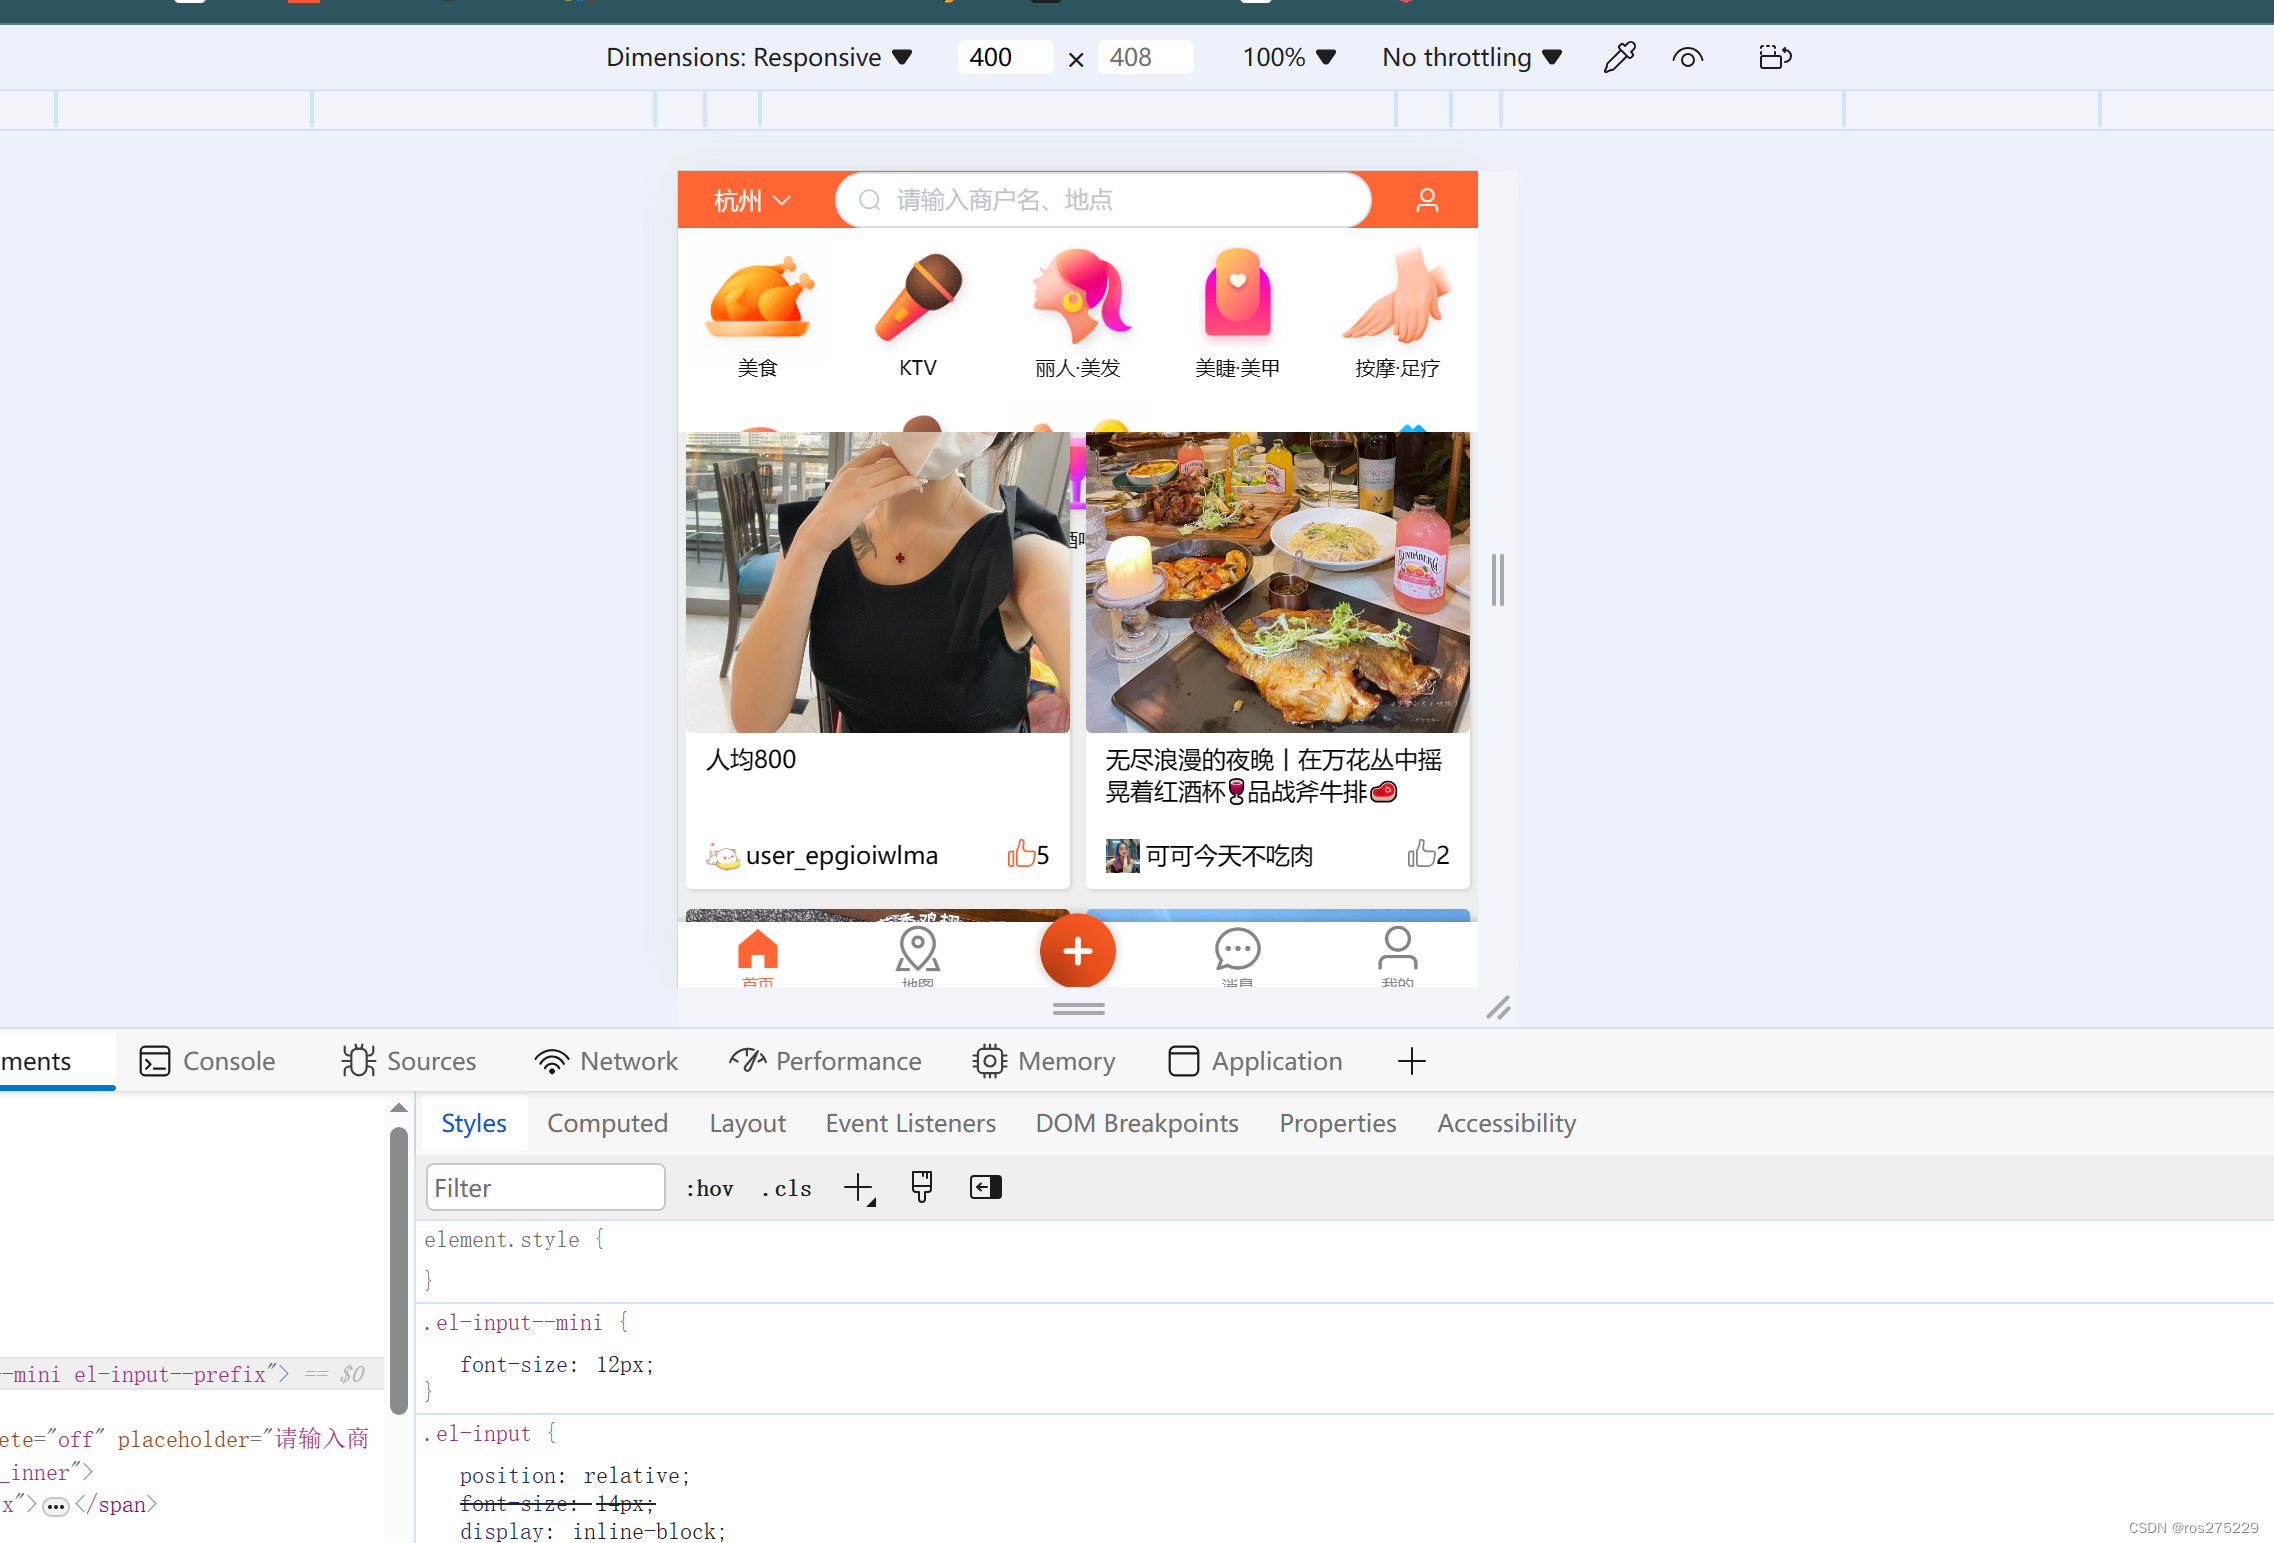The image size is (2274, 1543).
Task: Like the 人均800 post via its thumbs-up
Action: pos(1021,854)
